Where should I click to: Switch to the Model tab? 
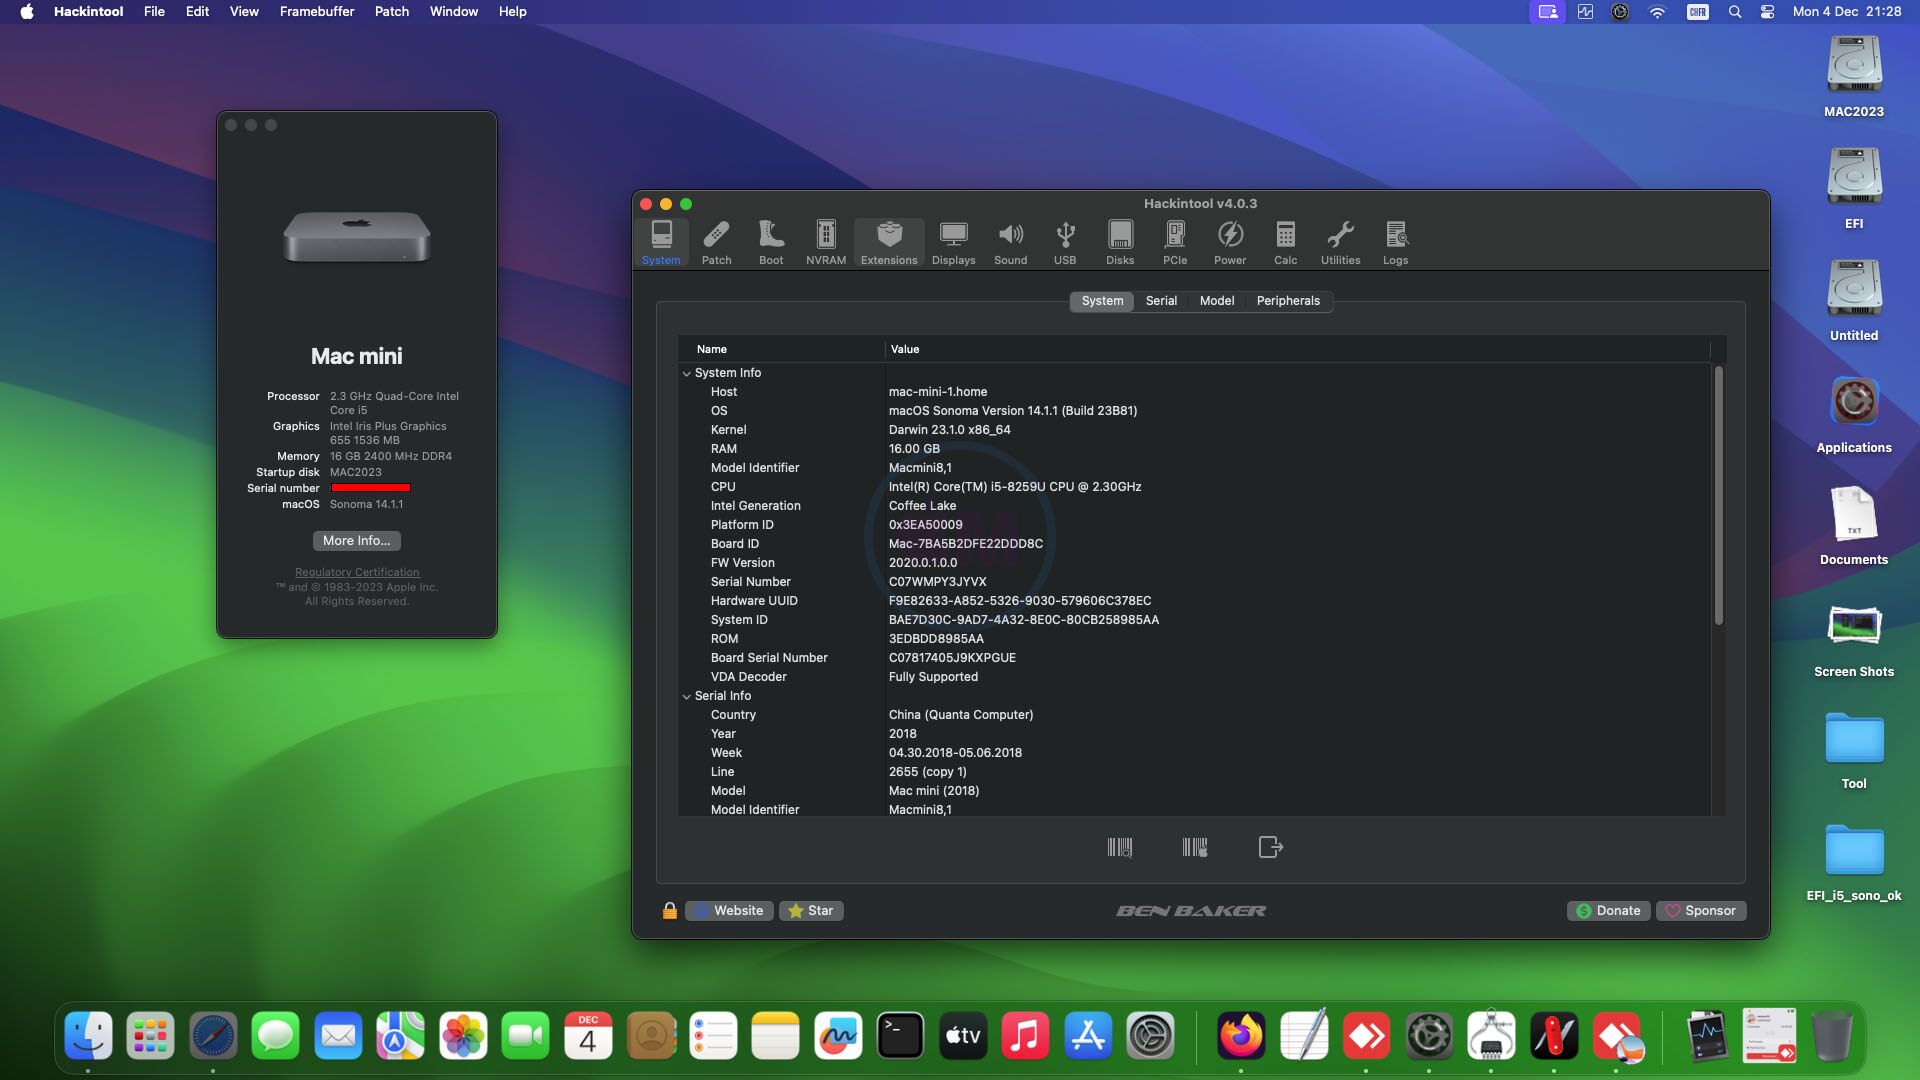tap(1217, 301)
